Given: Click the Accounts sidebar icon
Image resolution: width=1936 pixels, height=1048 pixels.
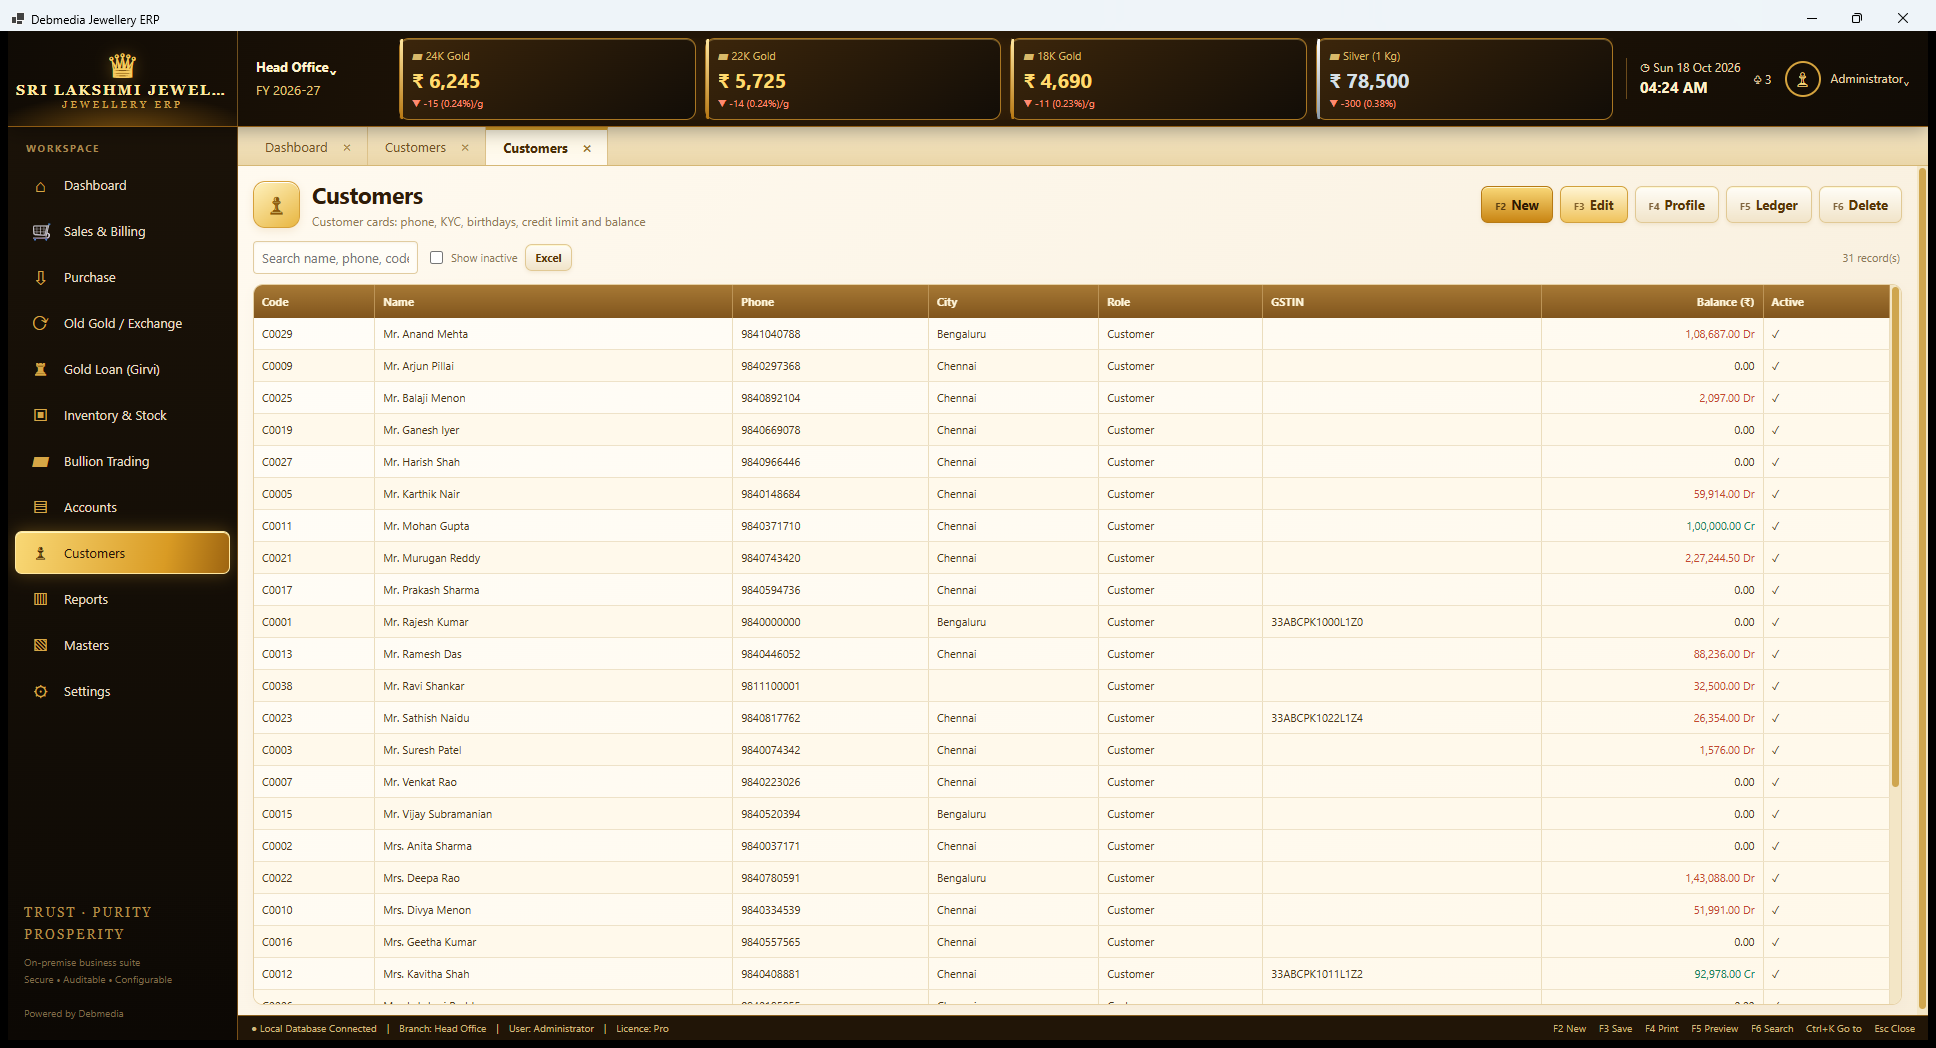Looking at the screenshot, I should (x=41, y=508).
